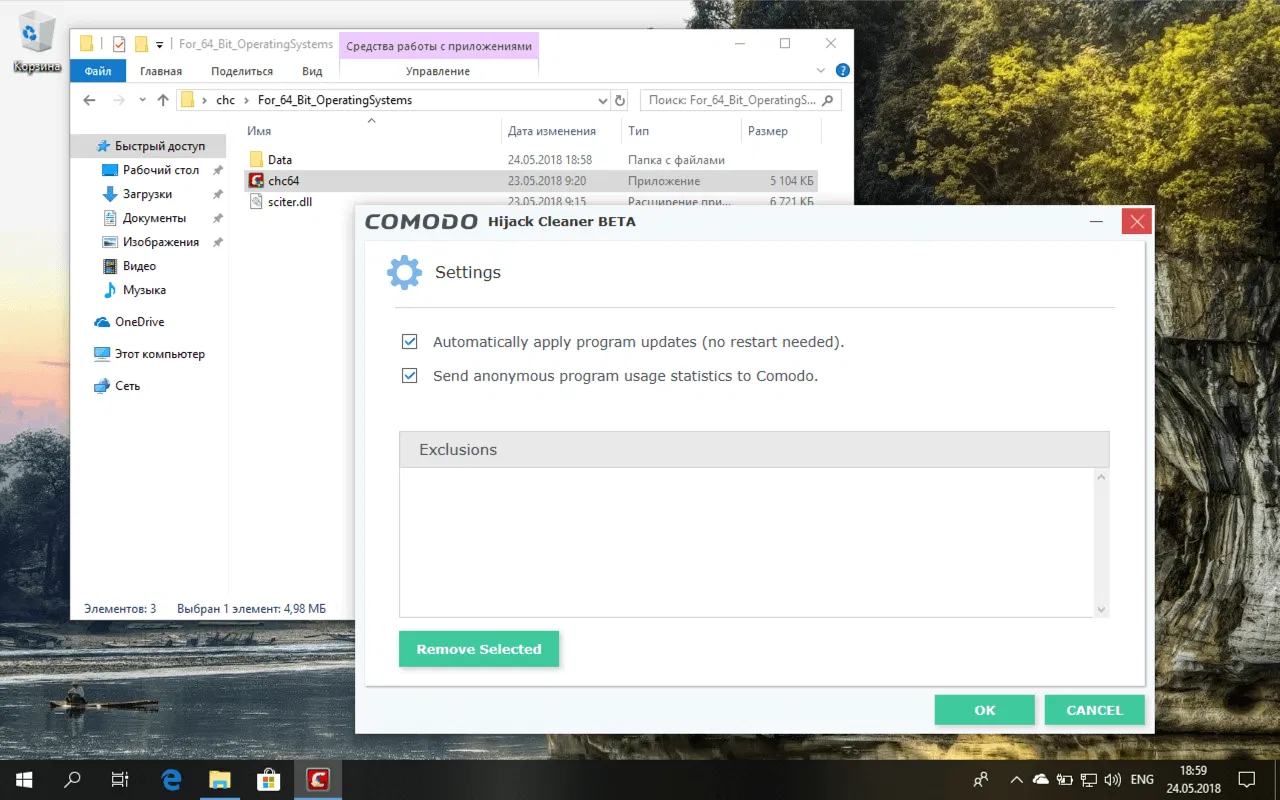The height and width of the screenshot is (800, 1280).
Task: Open Загрузки in navigation pane
Action: [x=147, y=194]
